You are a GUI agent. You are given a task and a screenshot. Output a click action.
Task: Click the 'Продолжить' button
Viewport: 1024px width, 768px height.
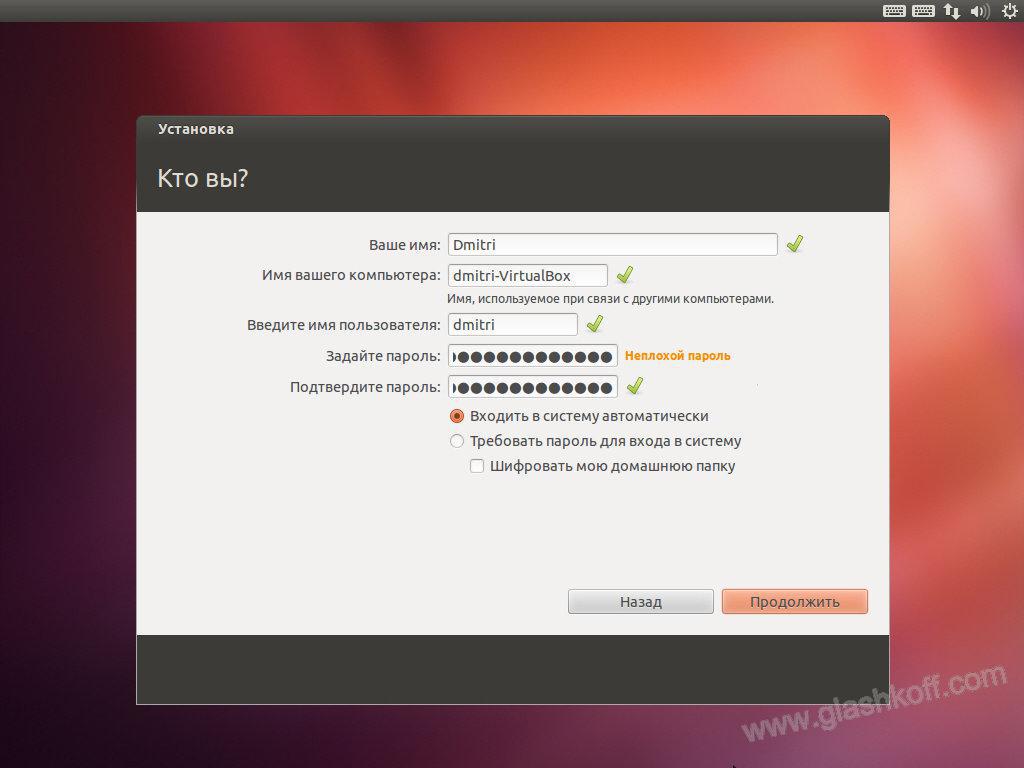(795, 601)
